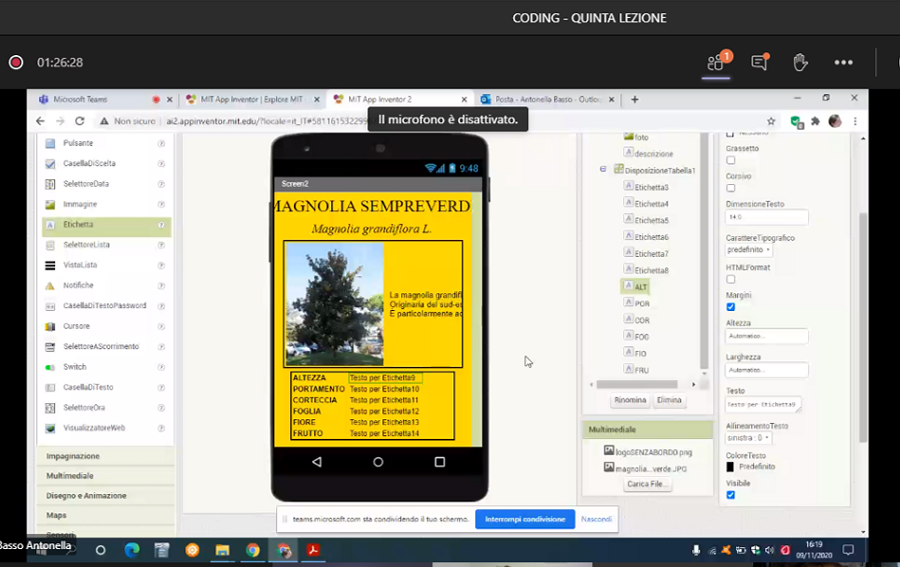Toggle the Corsivo checkbox
Image resolution: width=900 pixels, height=567 pixels.
click(x=730, y=188)
